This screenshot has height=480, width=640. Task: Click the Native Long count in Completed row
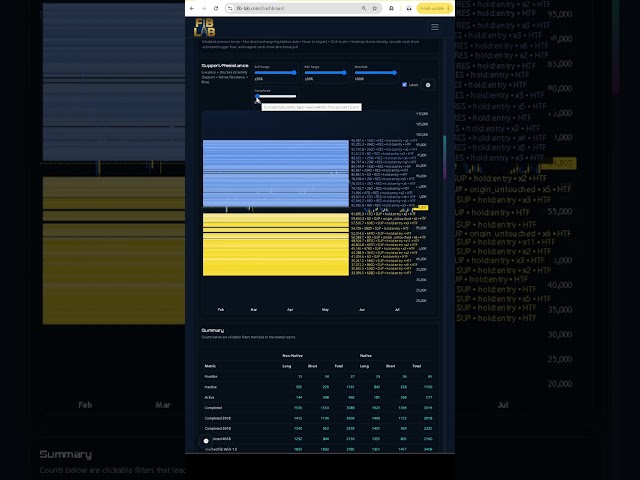[376, 408]
